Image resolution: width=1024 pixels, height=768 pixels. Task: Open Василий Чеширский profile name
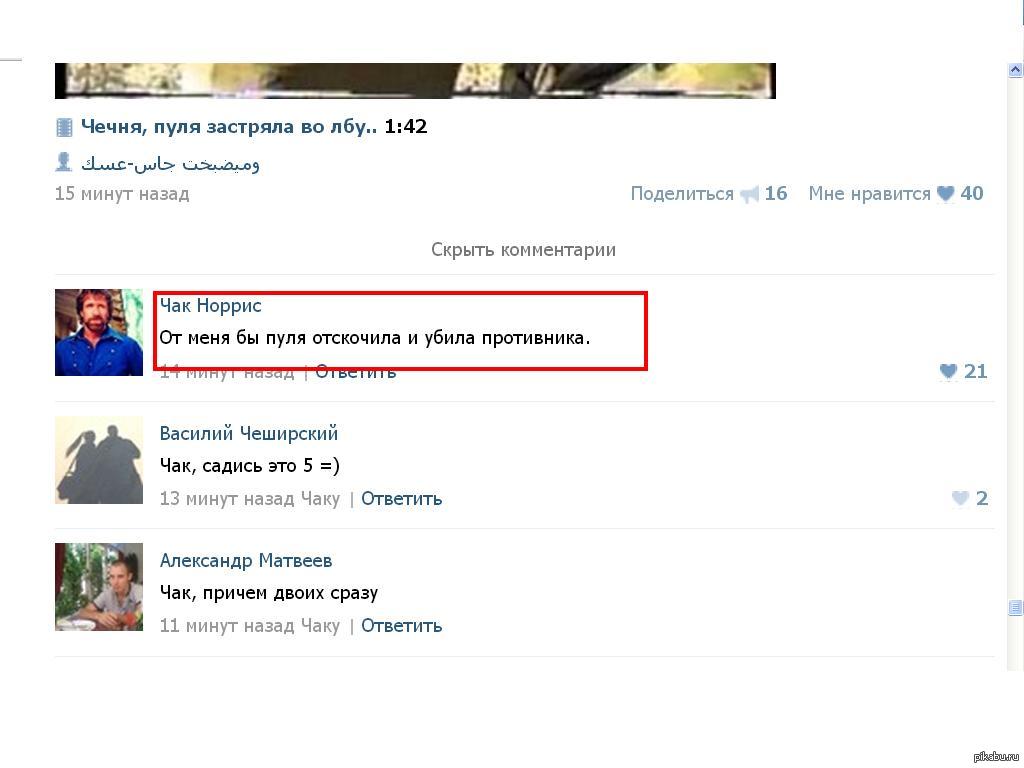(x=249, y=433)
